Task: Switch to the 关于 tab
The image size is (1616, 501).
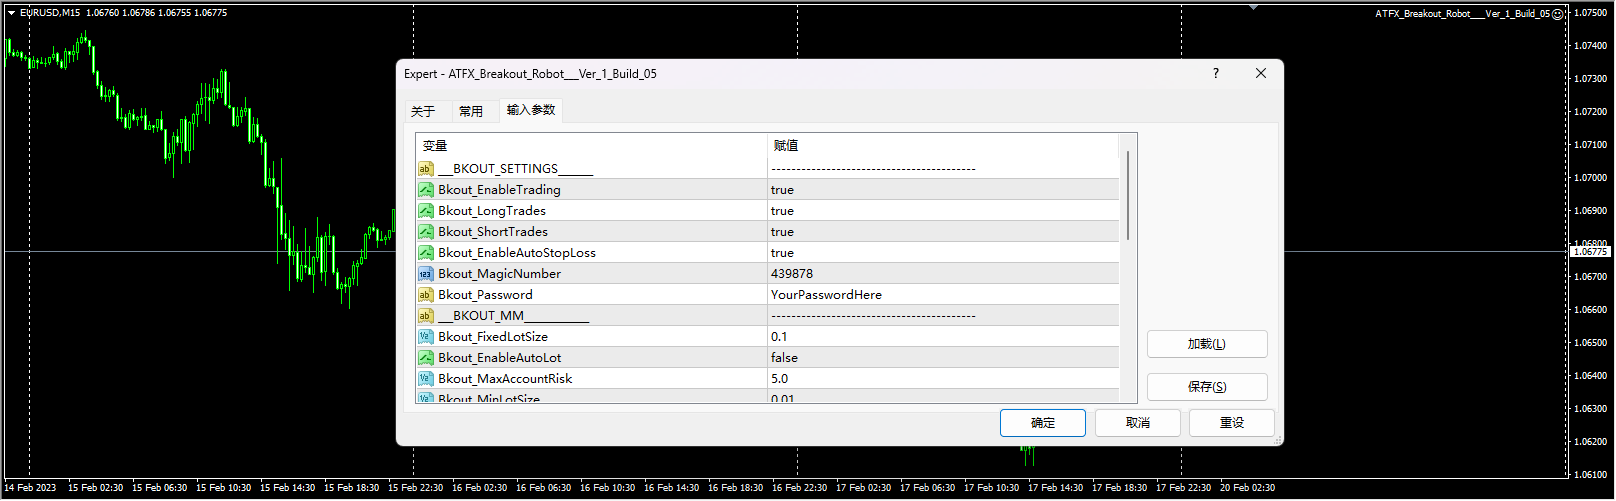Action: point(423,111)
